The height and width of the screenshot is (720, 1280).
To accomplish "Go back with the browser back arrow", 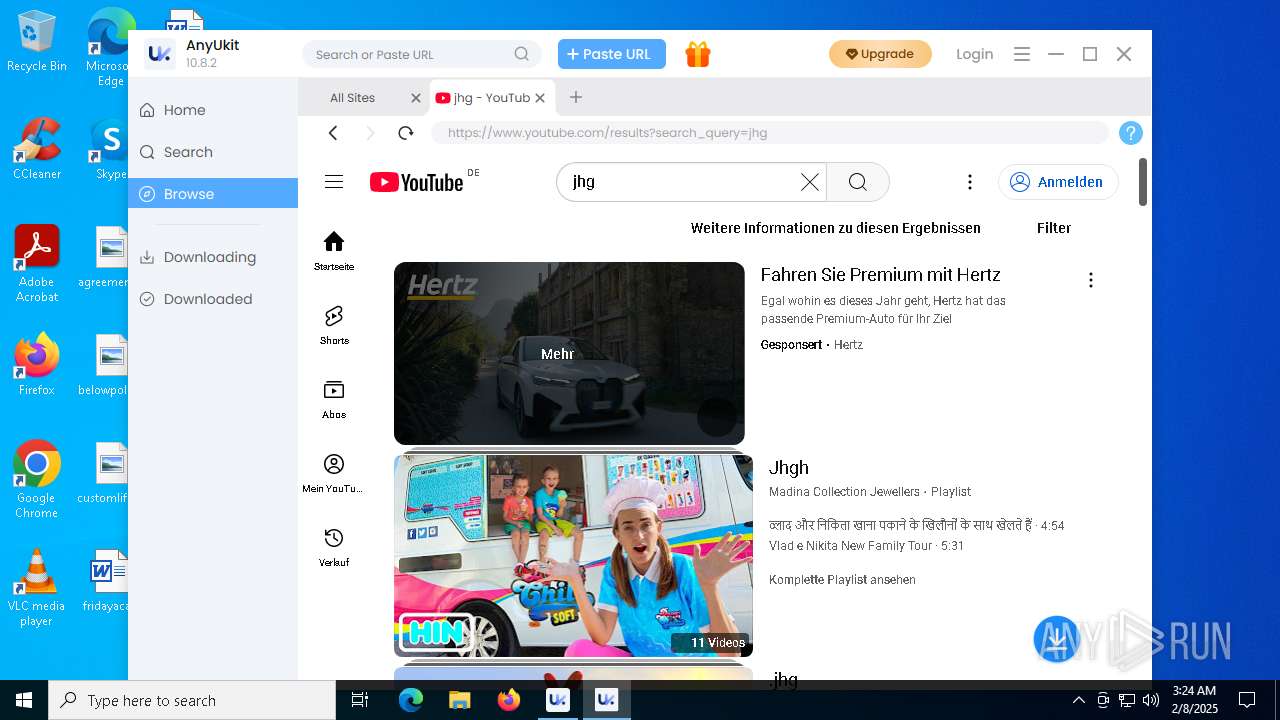I will click(333, 133).
